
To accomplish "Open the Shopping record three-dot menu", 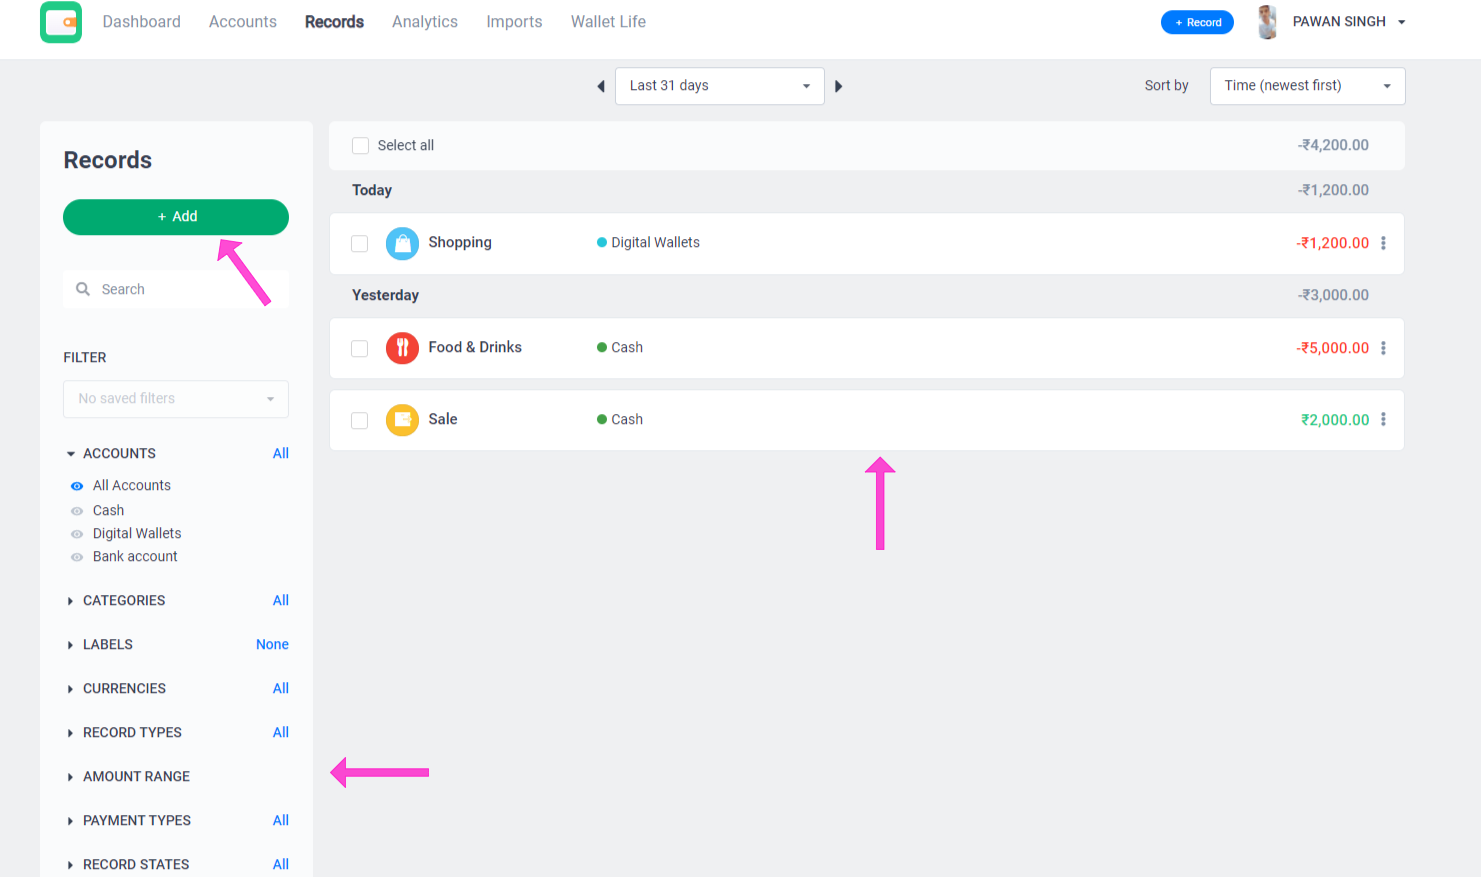I will (1383, 243).
